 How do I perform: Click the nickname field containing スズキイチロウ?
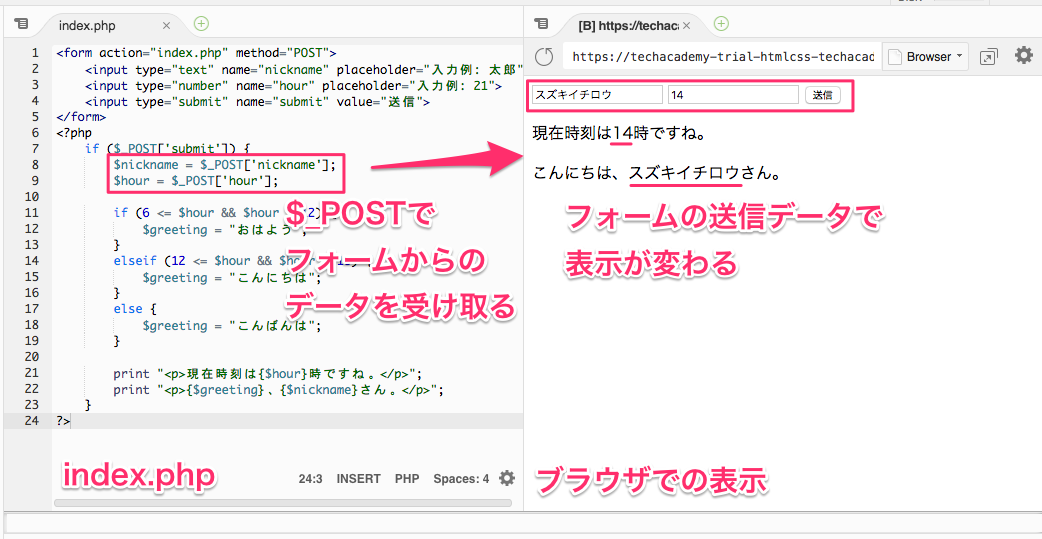tap(597, 95)
